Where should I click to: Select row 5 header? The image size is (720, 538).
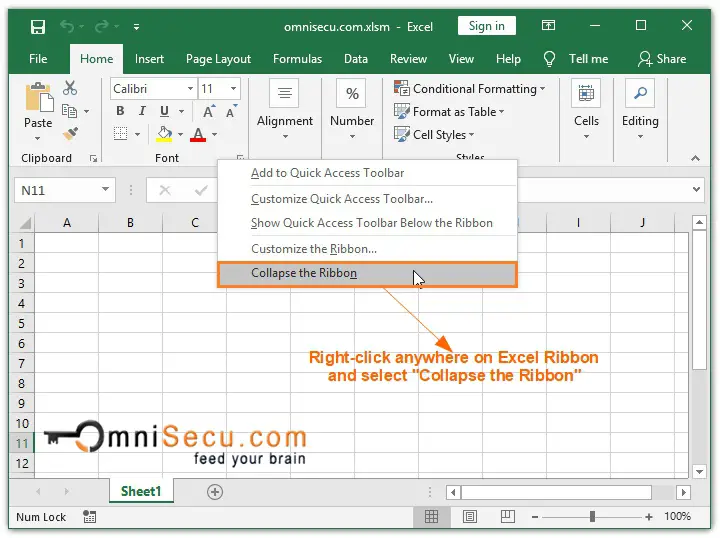coord(21,324)
